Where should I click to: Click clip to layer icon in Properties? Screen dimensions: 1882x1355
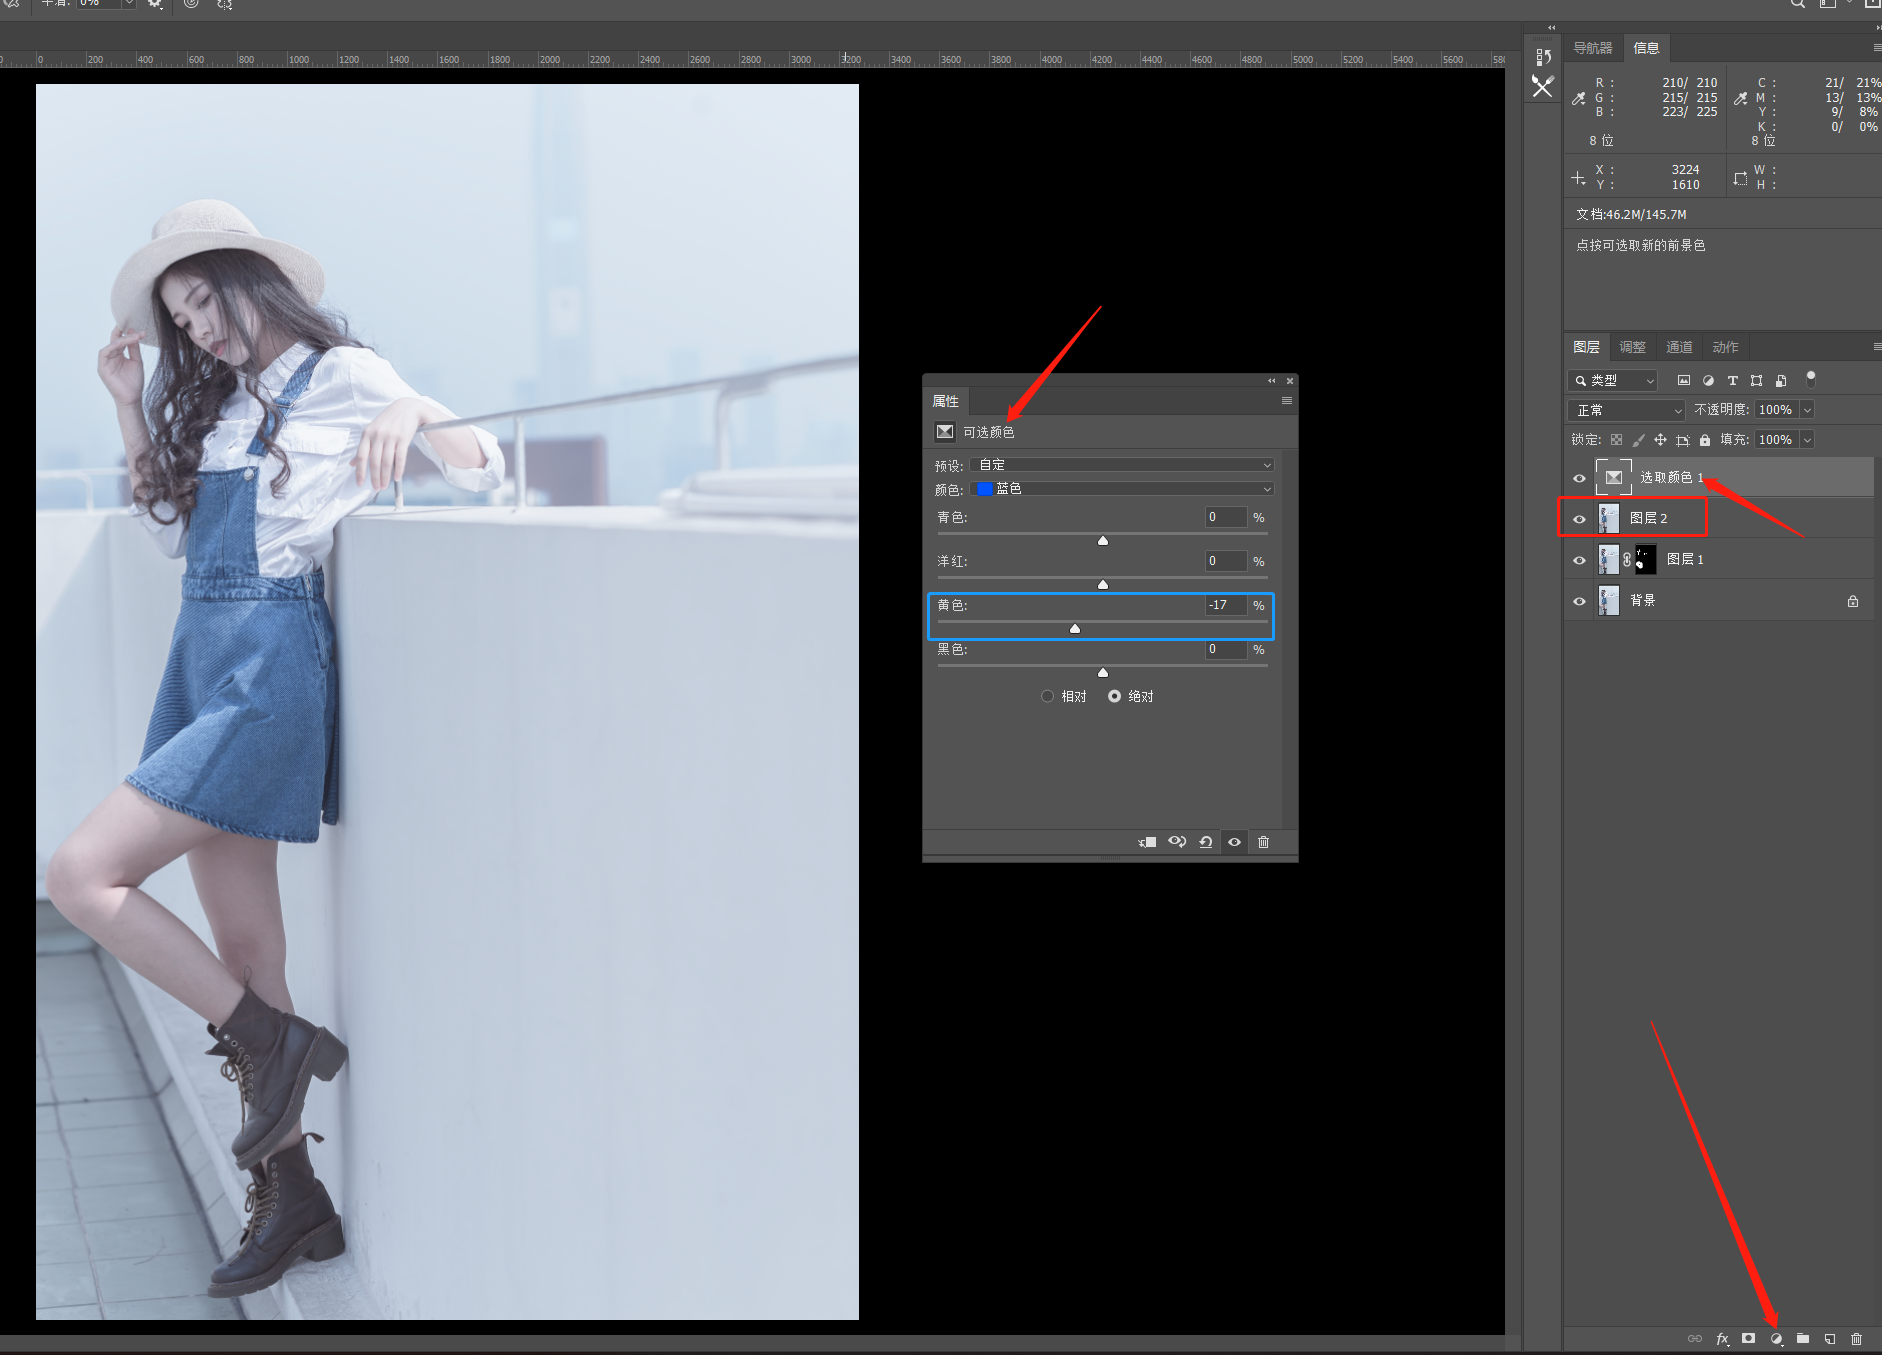click(1147, 842)
